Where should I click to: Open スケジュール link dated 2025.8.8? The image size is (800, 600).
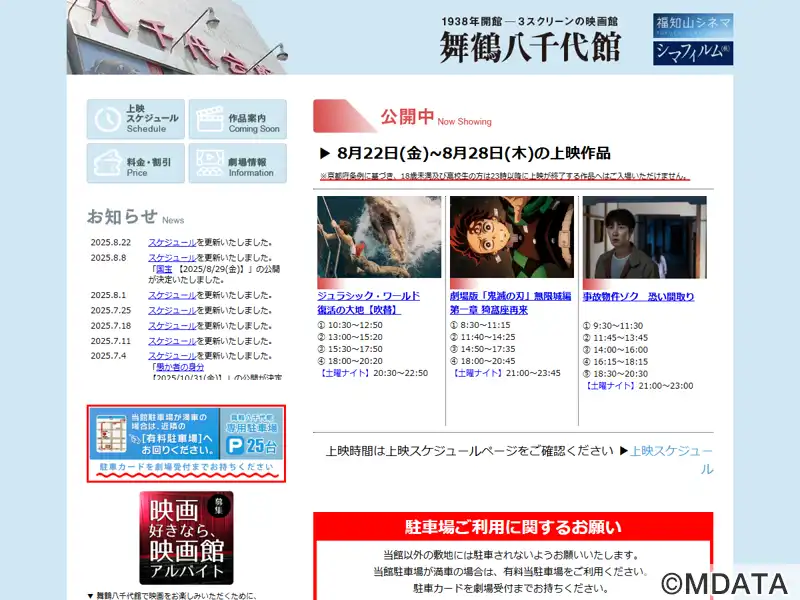pos(172,258)
